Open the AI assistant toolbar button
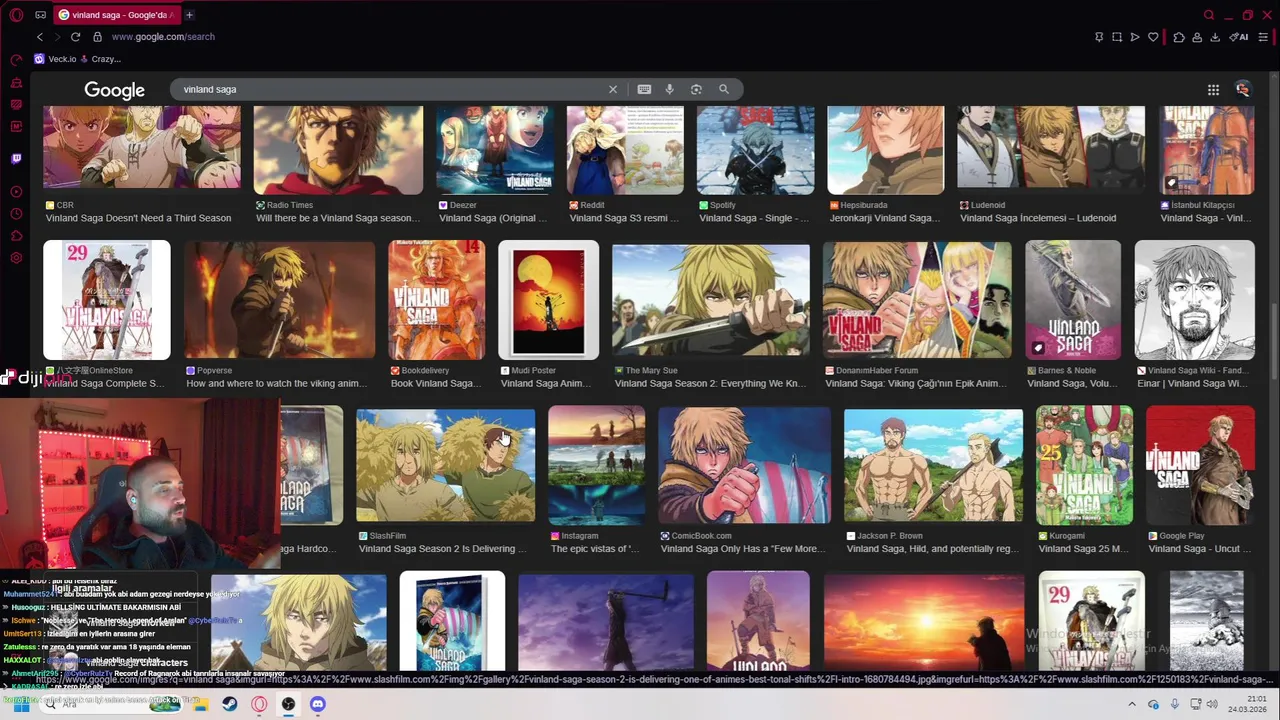The height and width of the screenshot is (720, 1280). (1239, 37)
